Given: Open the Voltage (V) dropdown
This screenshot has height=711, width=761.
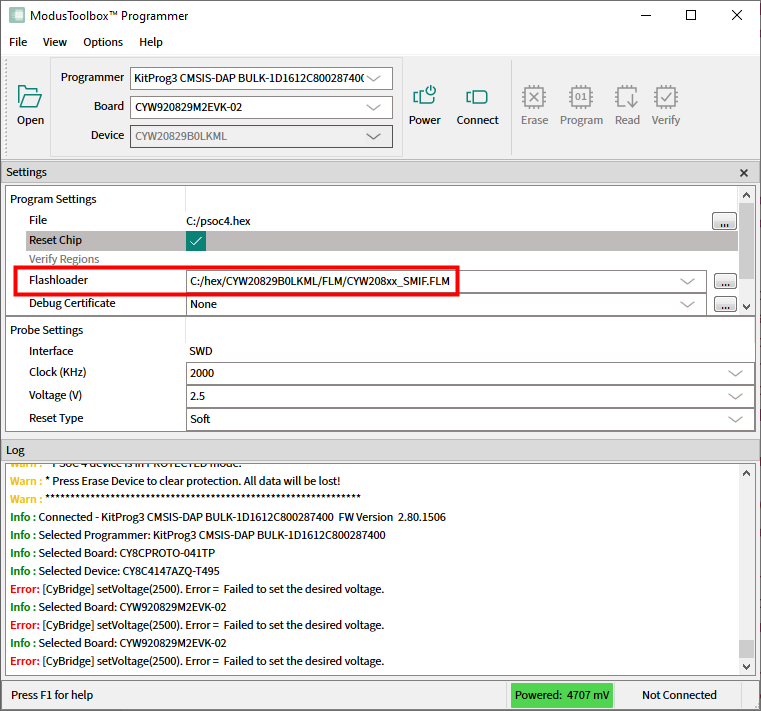Looking at the screenshot, I should pyautogui.click(x=736, y=396).
